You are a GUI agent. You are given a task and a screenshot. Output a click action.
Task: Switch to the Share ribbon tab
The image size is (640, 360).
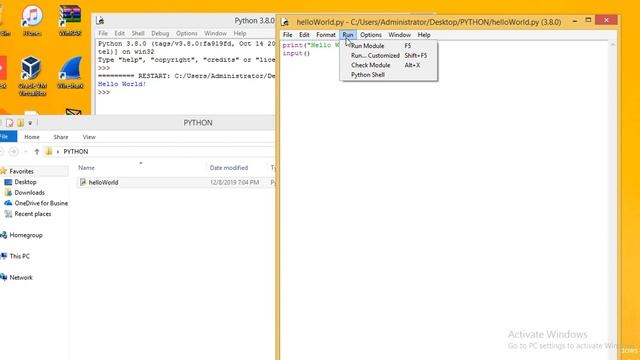pyautogui.click(x=61, y=137)
